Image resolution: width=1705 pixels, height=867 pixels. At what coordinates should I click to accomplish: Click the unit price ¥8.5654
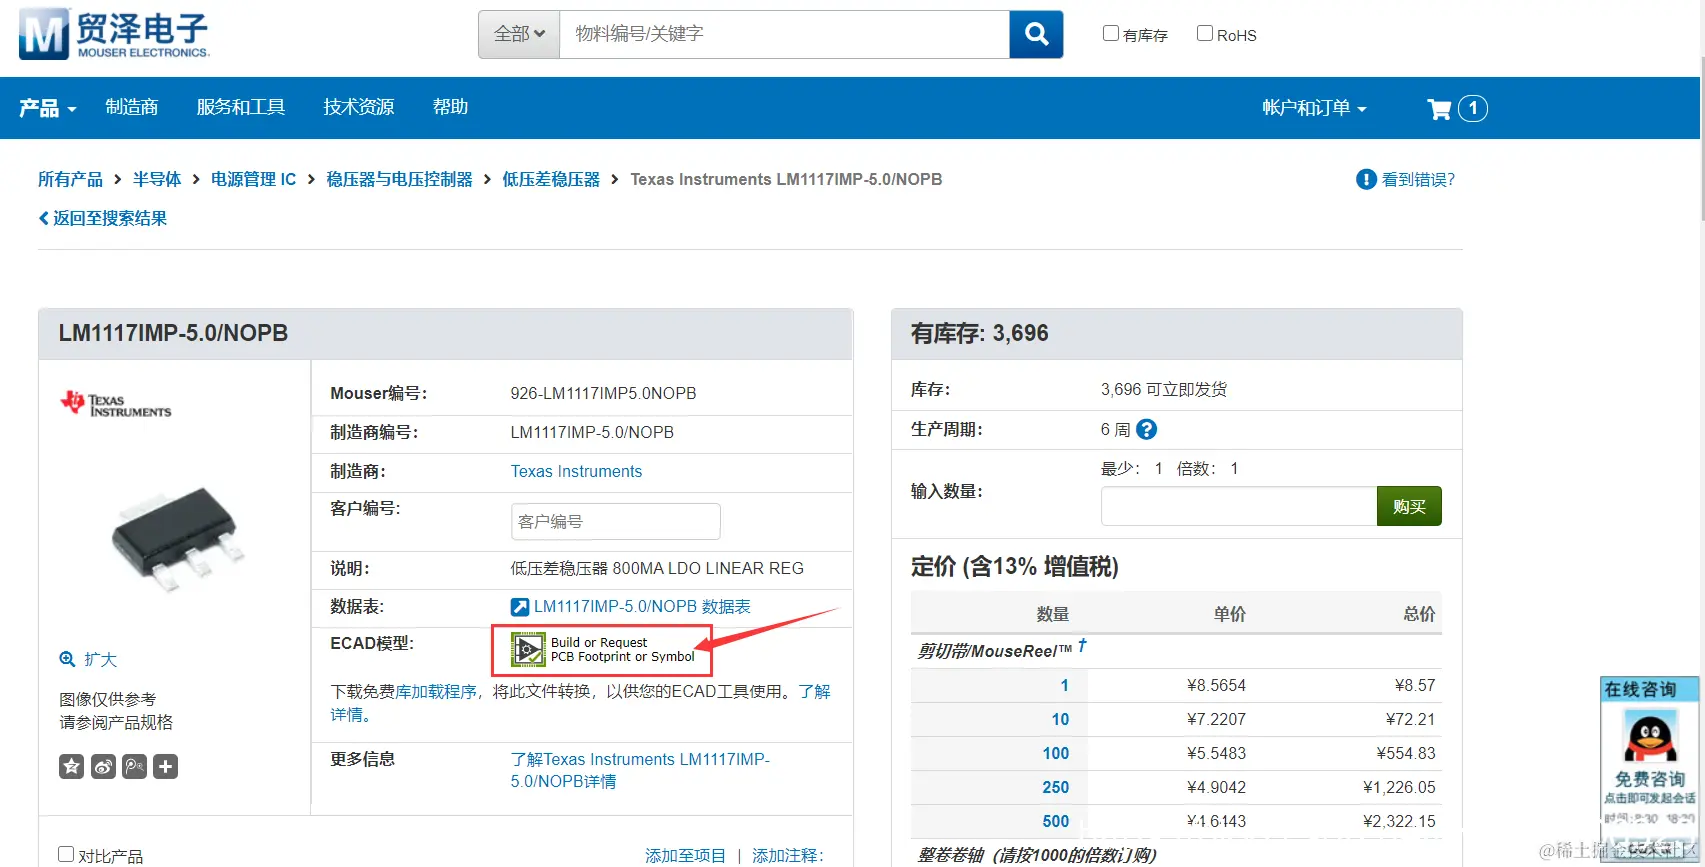click(1216, 685)
